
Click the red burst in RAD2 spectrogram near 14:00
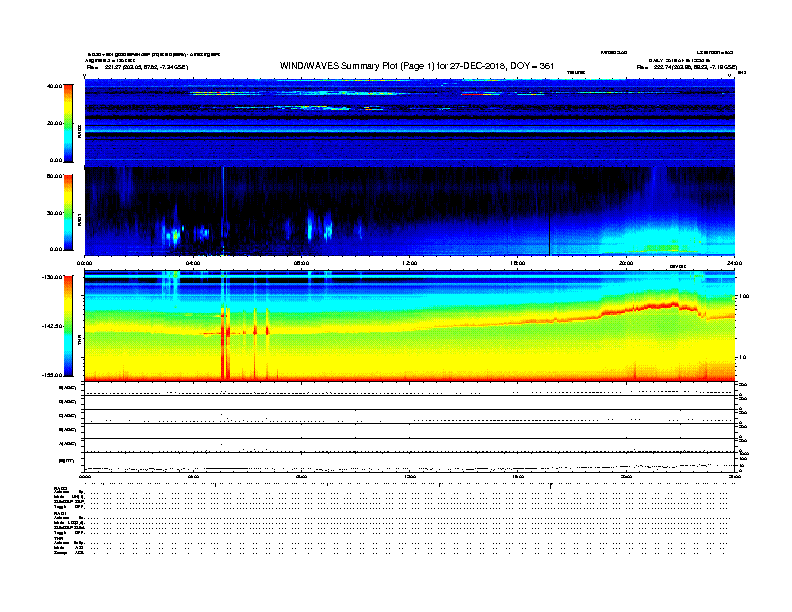click(475, 94)
